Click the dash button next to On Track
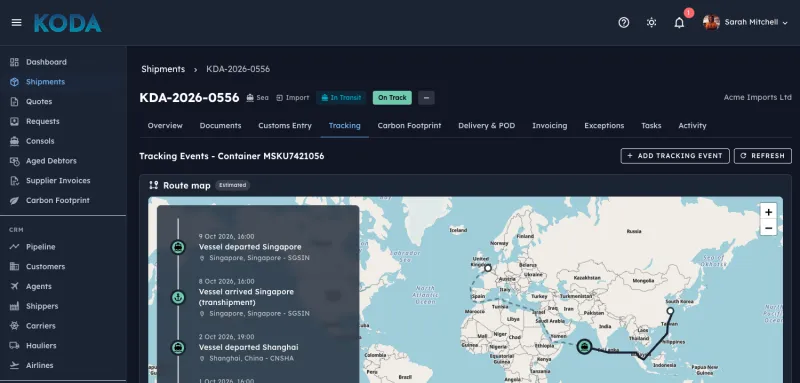This screenshot has height=383, width=800. tap(426, 97)
